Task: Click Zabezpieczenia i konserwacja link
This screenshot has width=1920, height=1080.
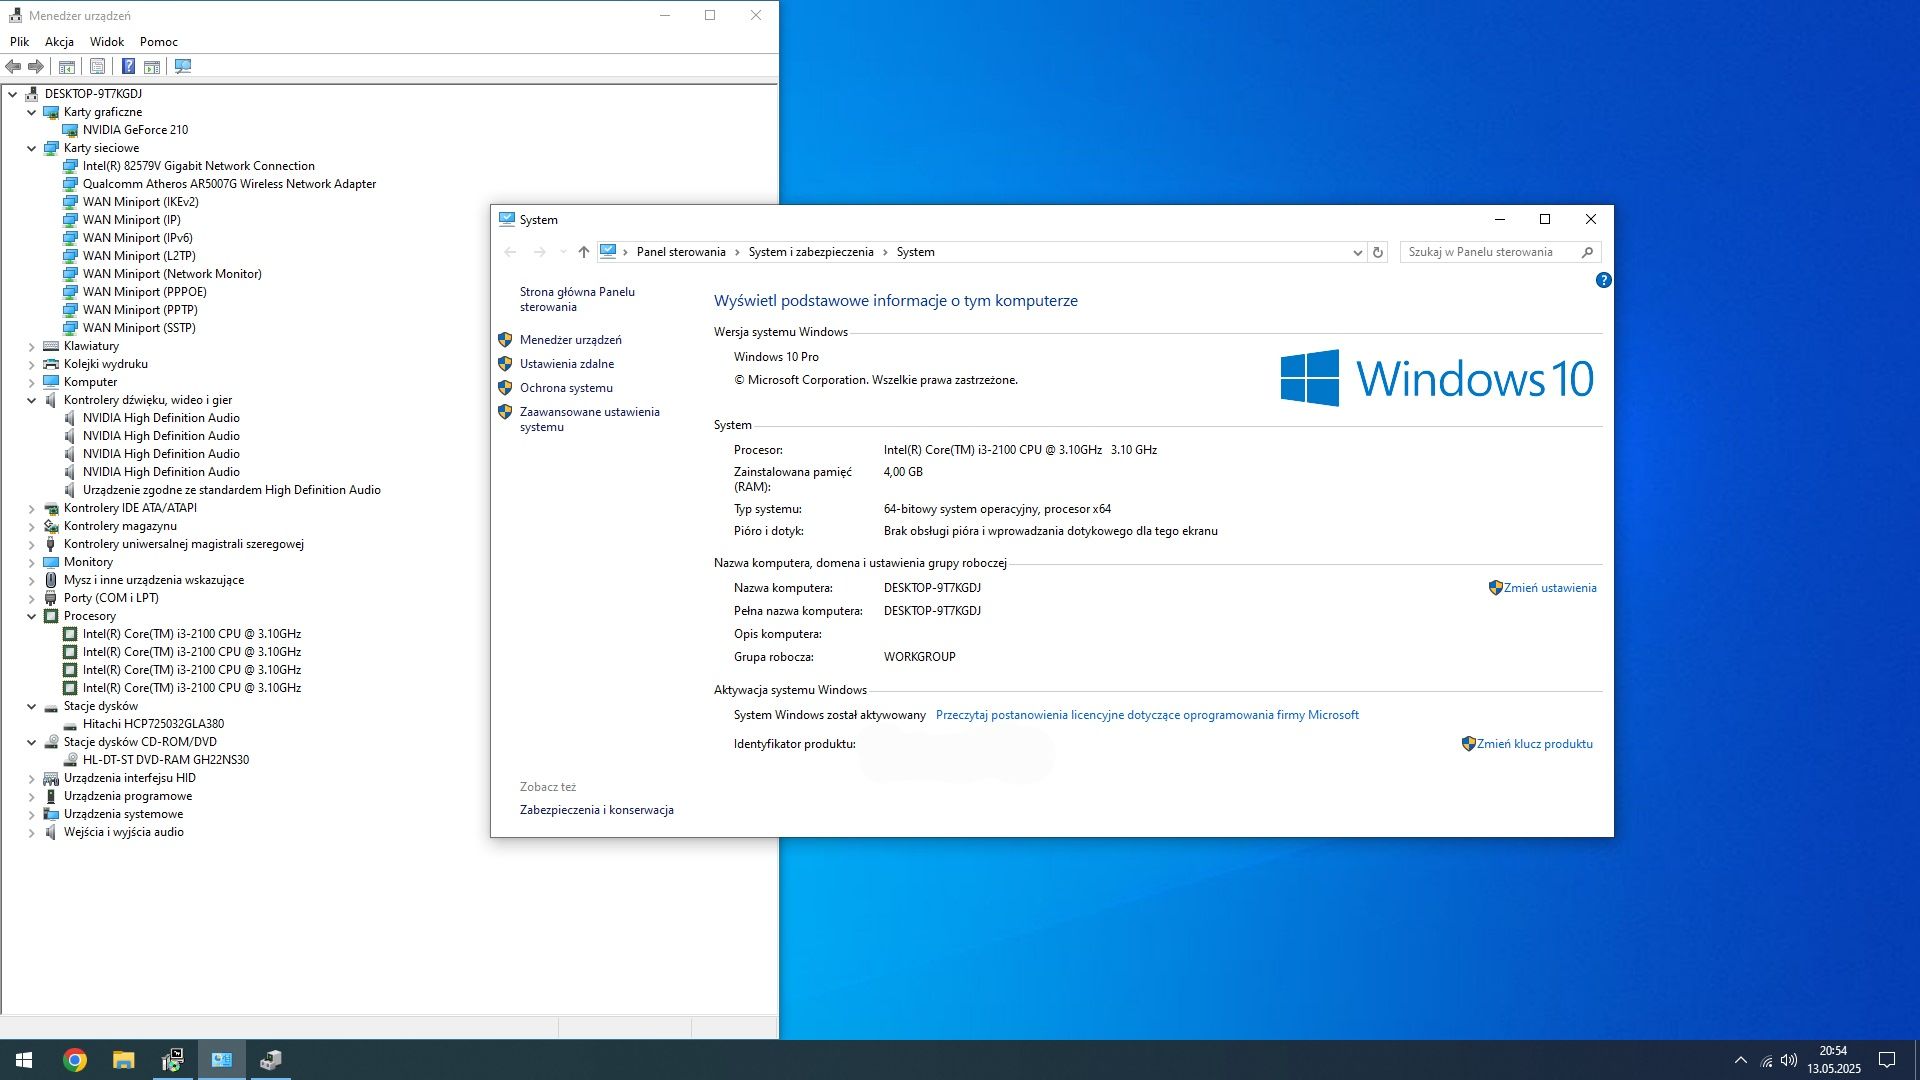Action: [597, 810]
